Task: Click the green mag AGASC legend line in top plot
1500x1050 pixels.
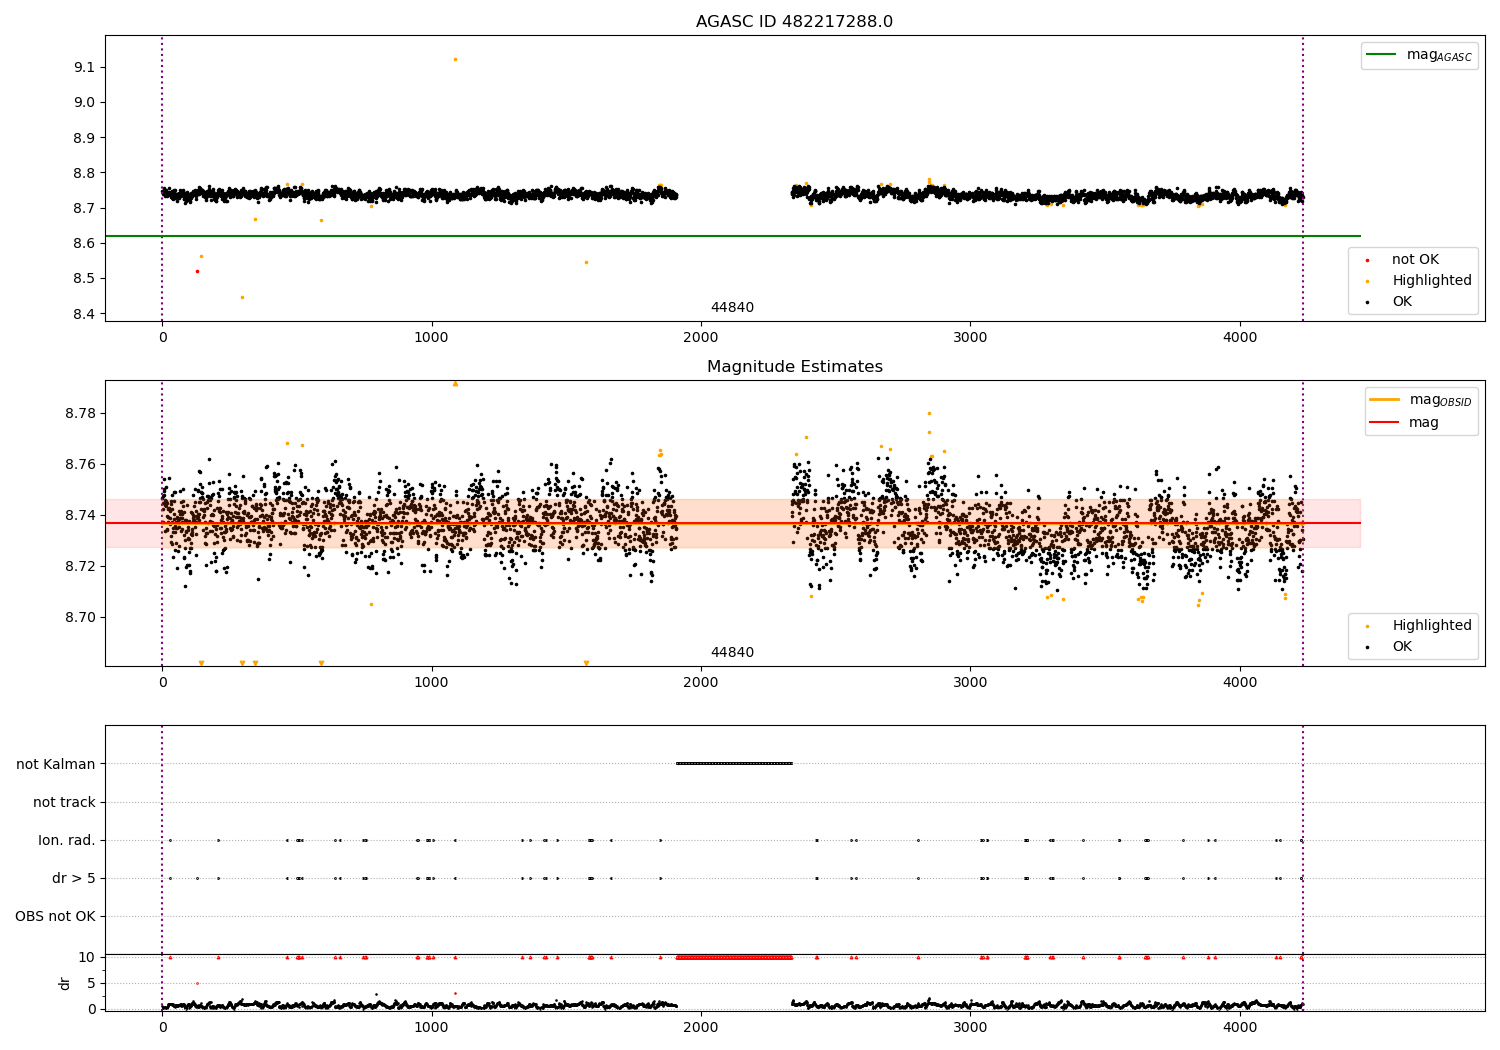Action: (x=1381, y=55)
